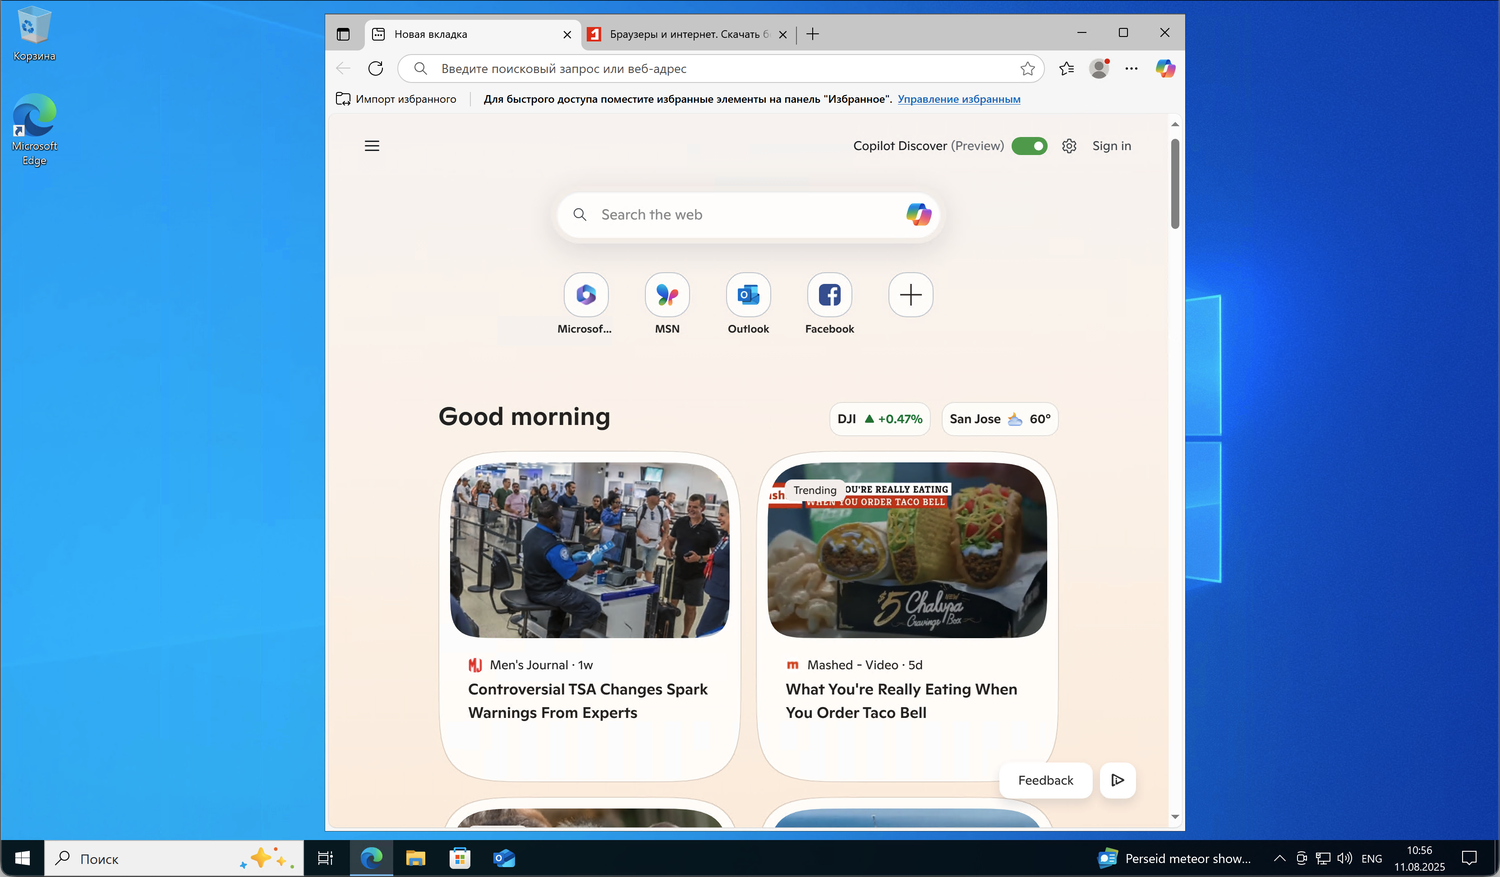Click the Search the web box
This screenshot has height=877, width=1500.
(x=748, y=215)
